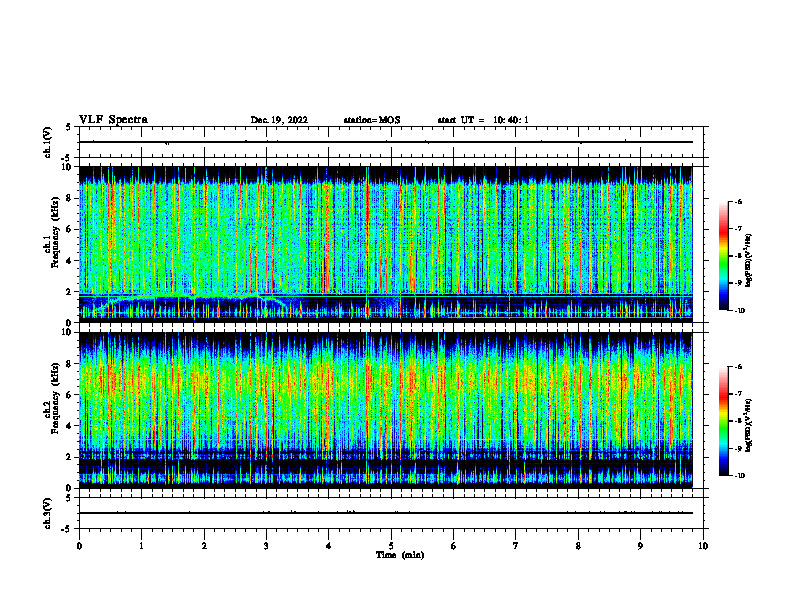Click the 'ch.1(V)' waveform axis label
The image size is (792, 612).
[x=48, y=142]
